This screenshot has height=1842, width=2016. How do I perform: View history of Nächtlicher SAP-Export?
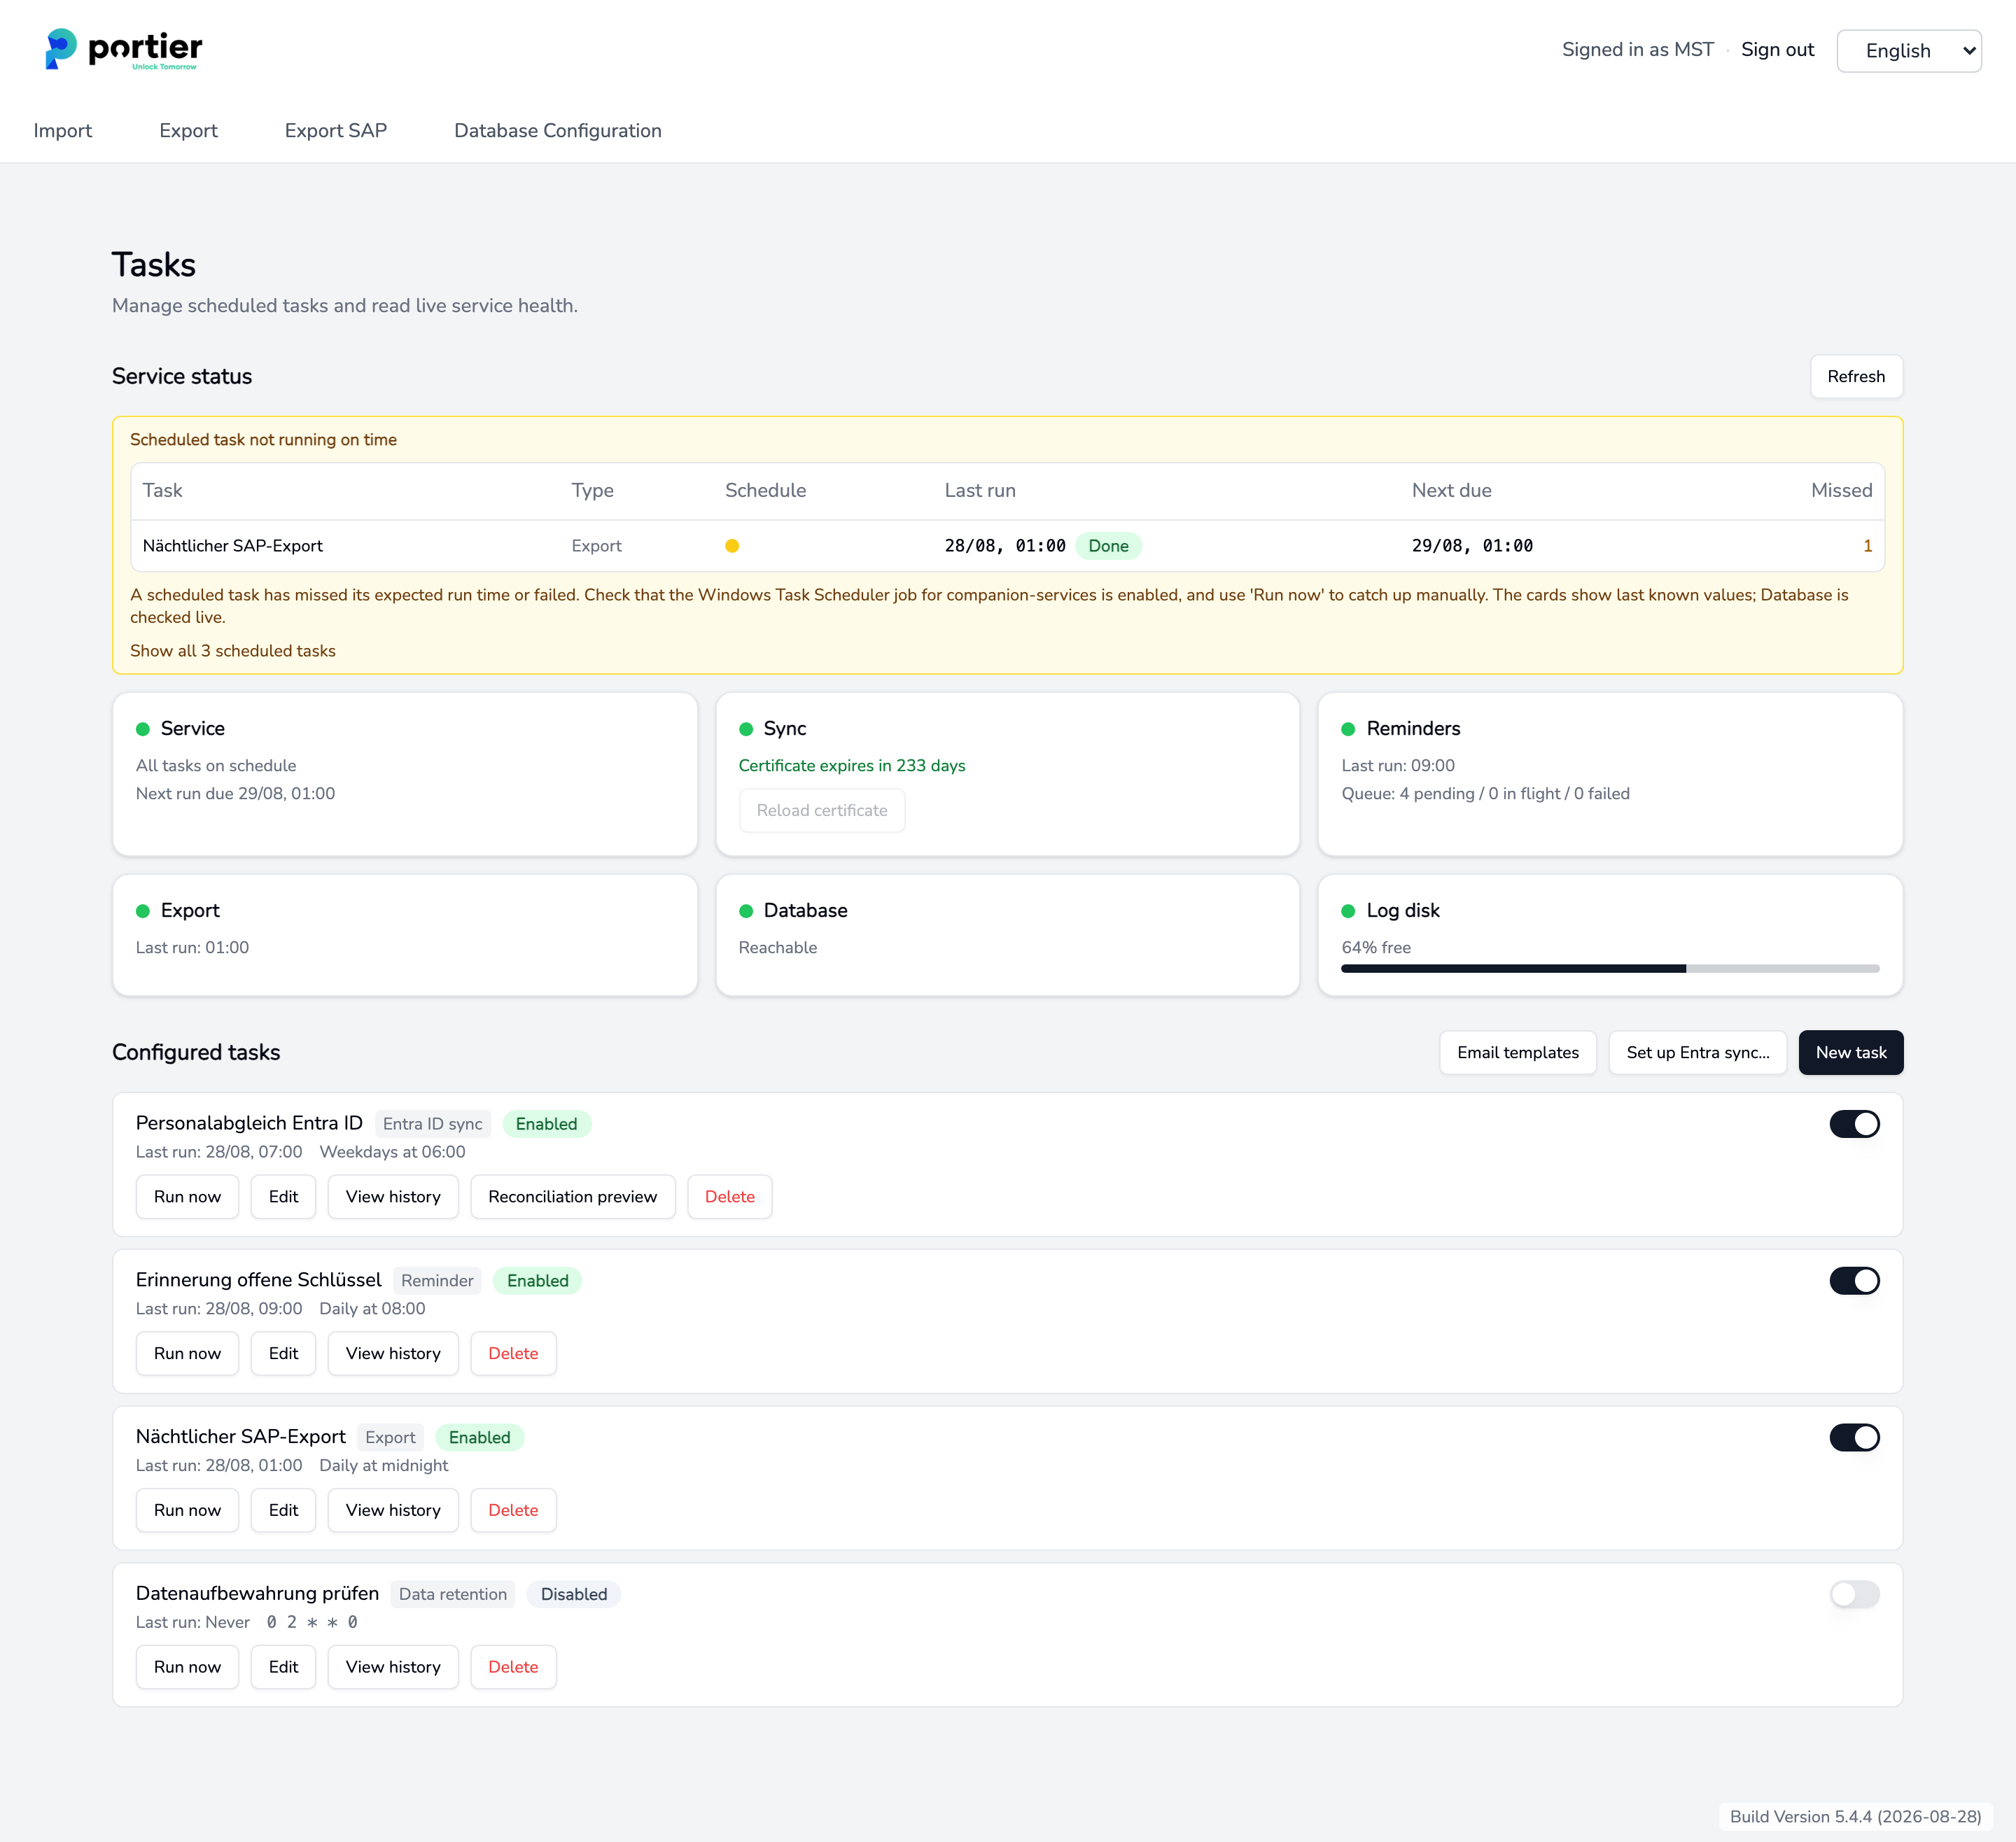pyautogui.click(x=393, y=1511)
